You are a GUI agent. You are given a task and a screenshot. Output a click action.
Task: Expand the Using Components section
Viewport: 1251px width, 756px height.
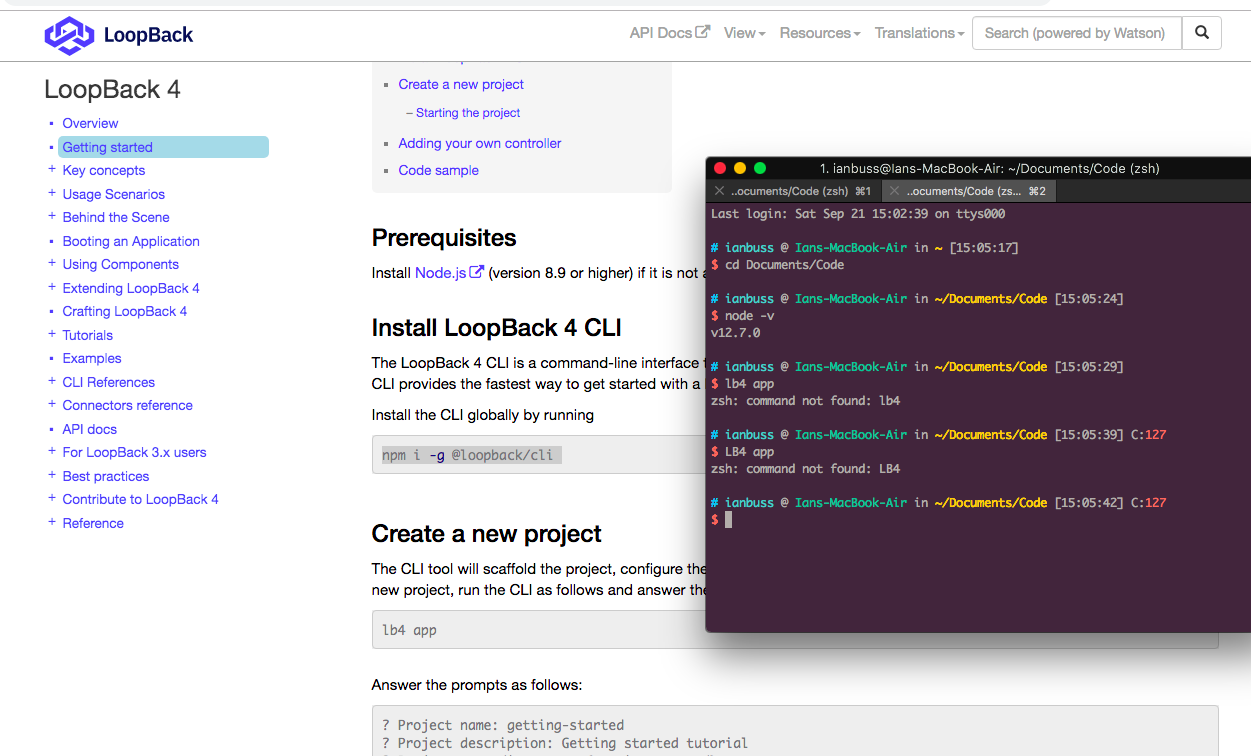click(52, 264)
